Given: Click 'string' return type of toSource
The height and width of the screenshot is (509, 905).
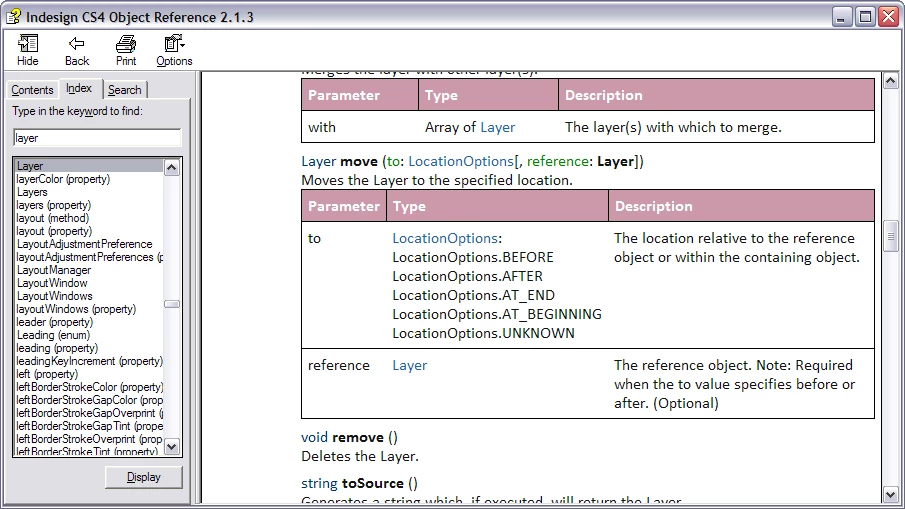Looking at the screenshot, I should coord(319,483).
